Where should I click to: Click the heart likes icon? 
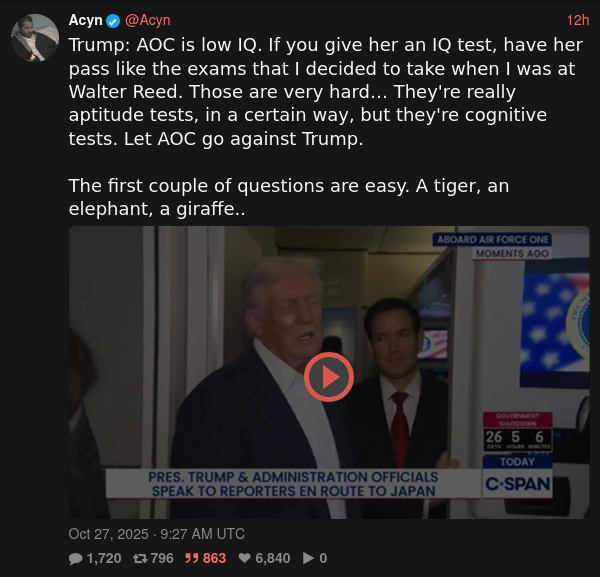245,558
